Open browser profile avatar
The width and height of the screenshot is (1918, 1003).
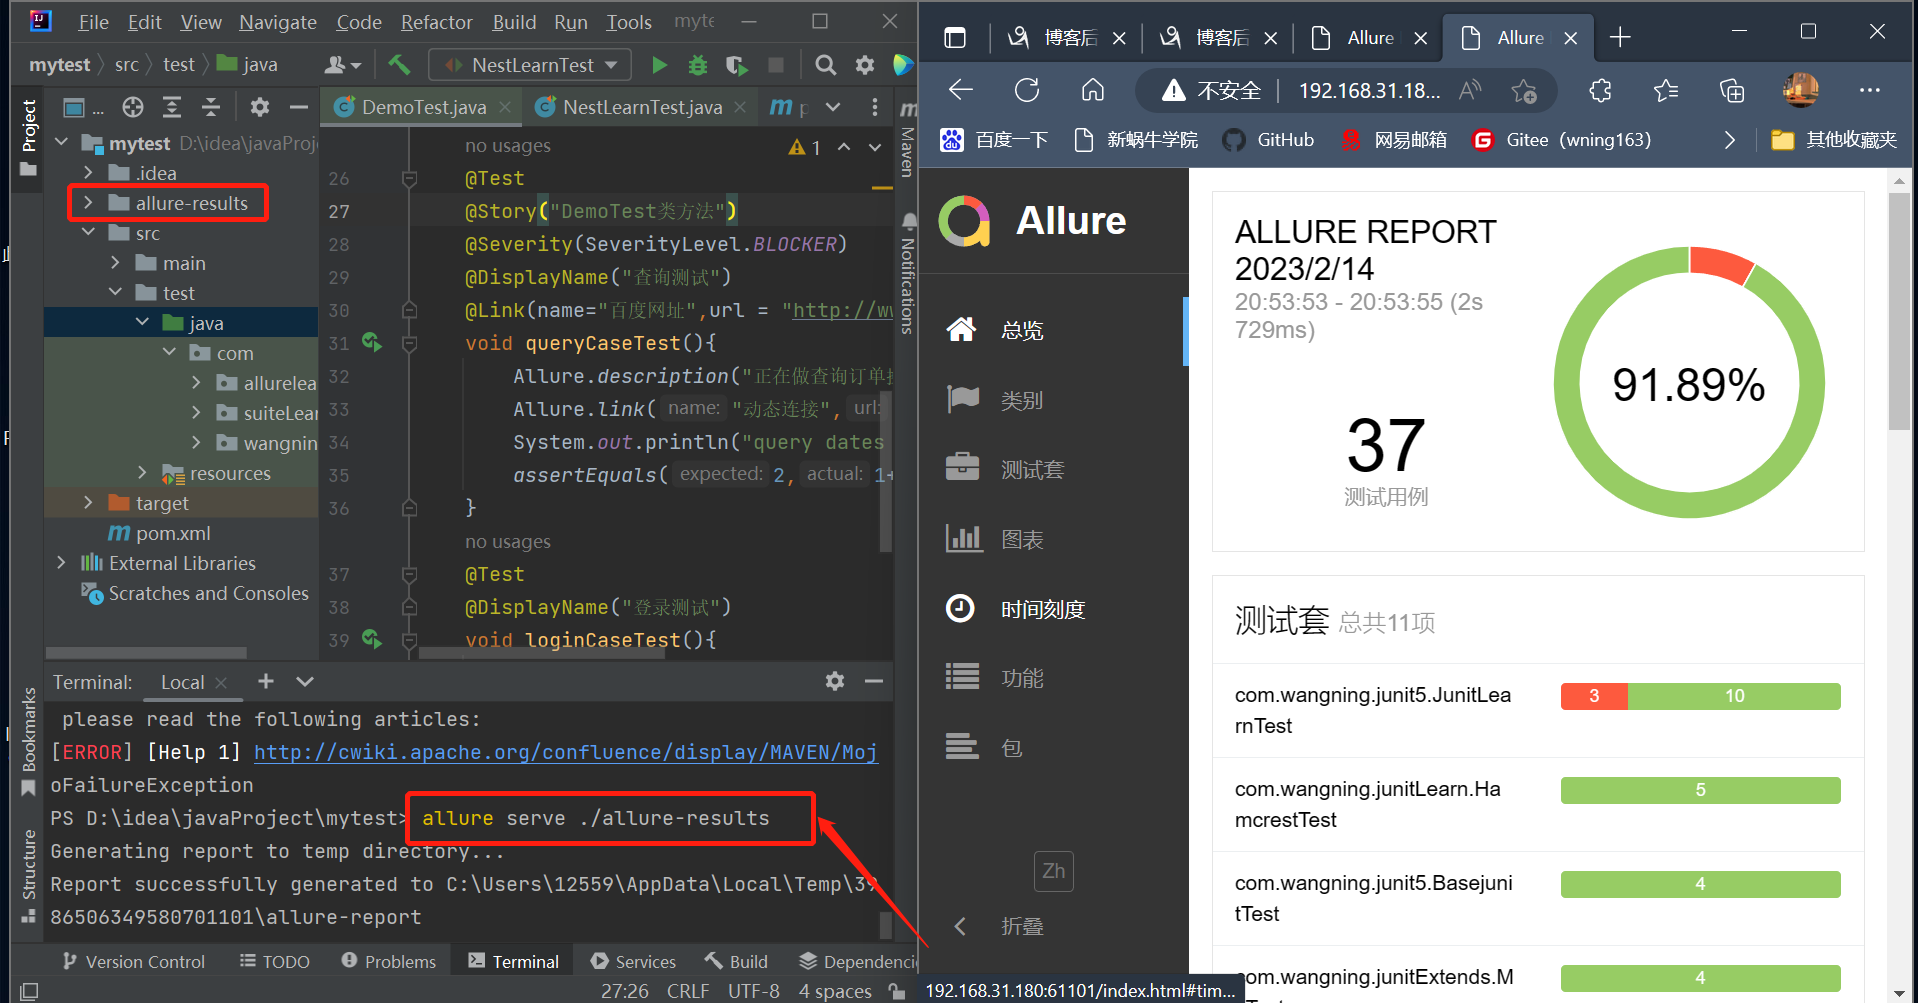point(1801,91)
